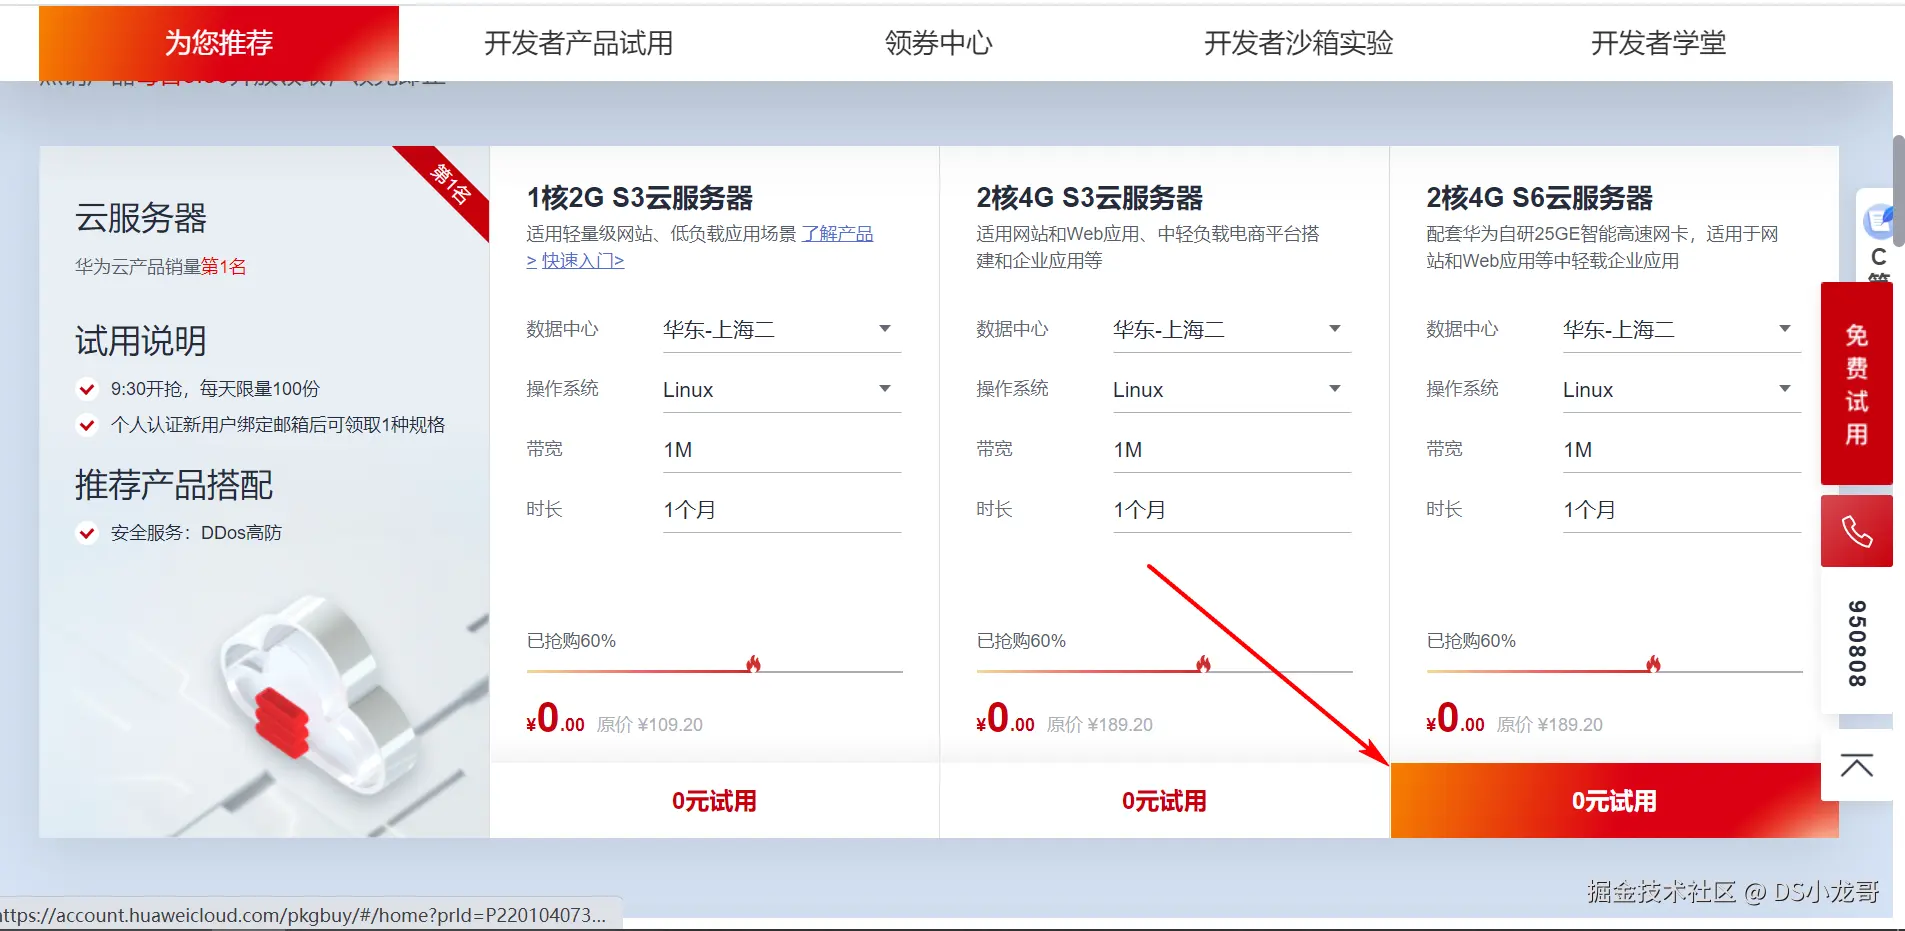This screenshot has height=931, width=1905.
Task: Select the 开发者沙箱实验 tab
Action: pyautogui.click(x=1299, y=43)
